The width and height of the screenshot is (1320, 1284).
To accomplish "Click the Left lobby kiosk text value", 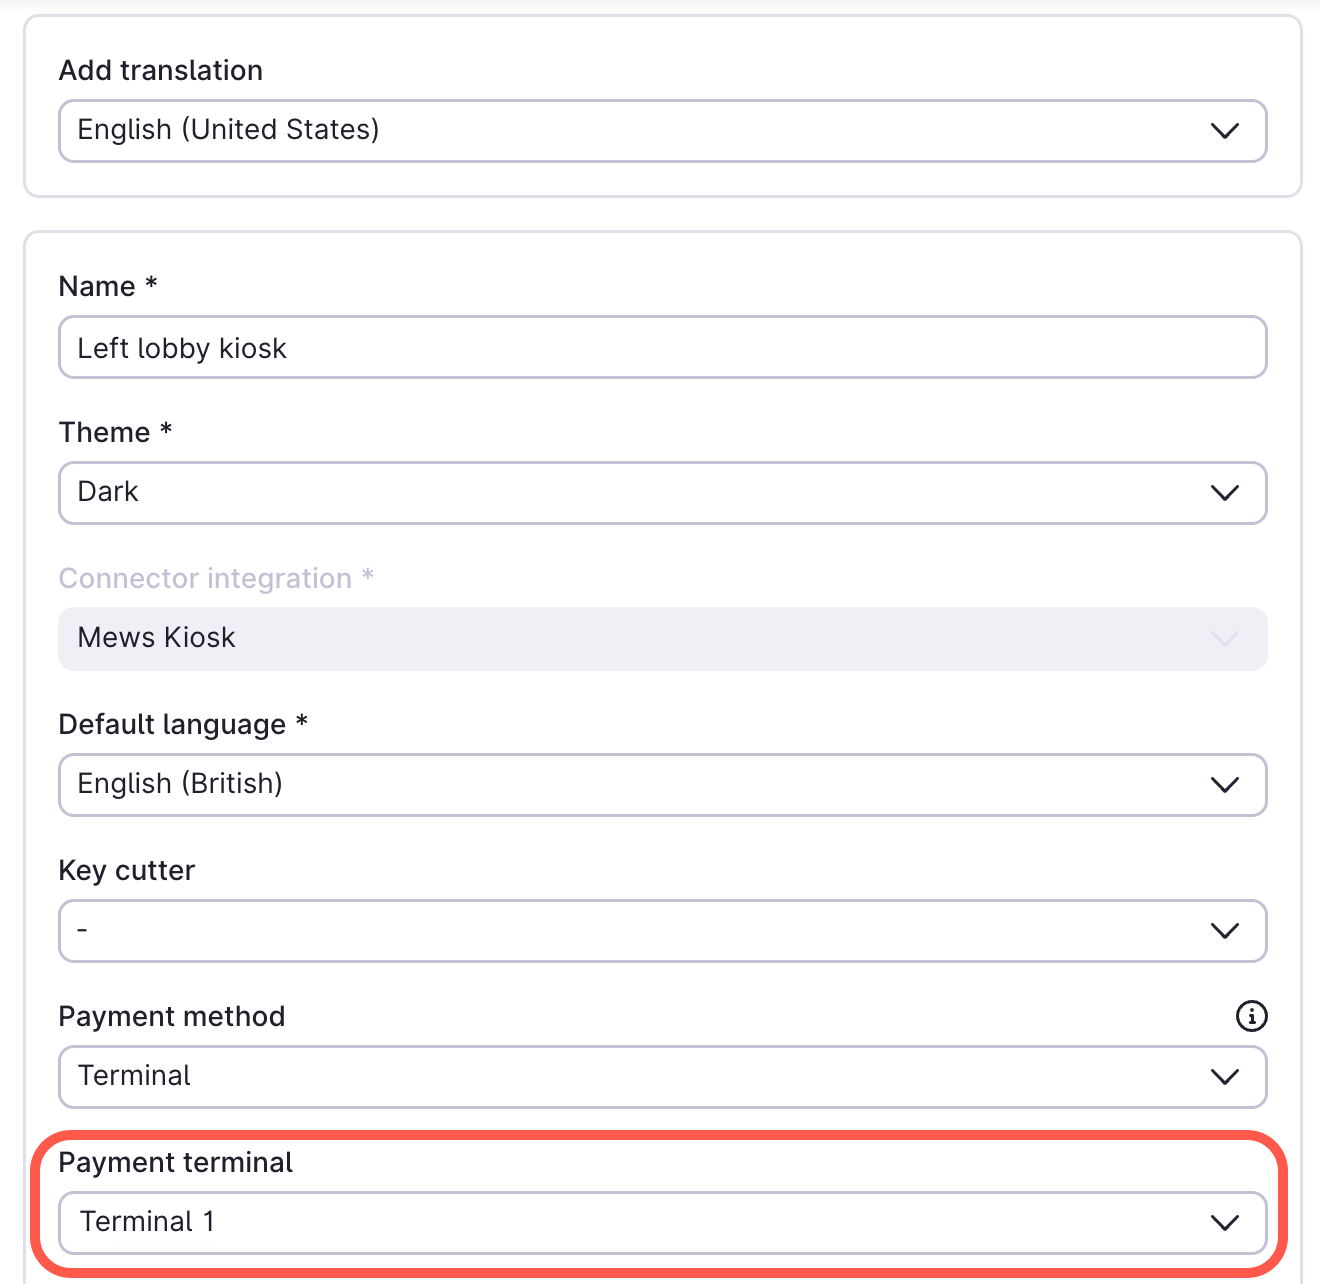I will coord(182,347).
